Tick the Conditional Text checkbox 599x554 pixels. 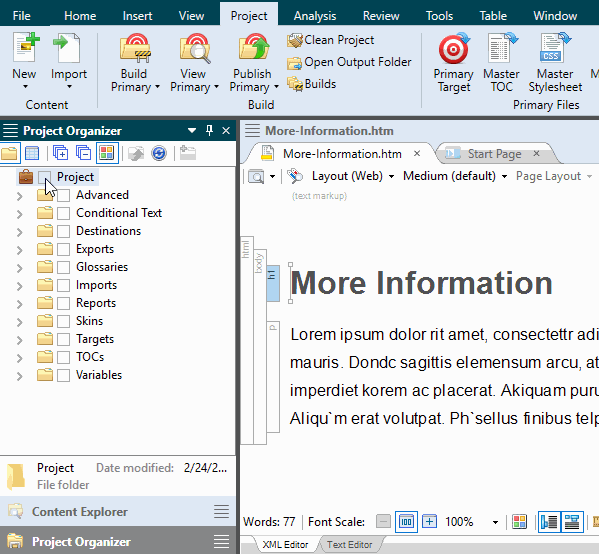pos(63,213)
